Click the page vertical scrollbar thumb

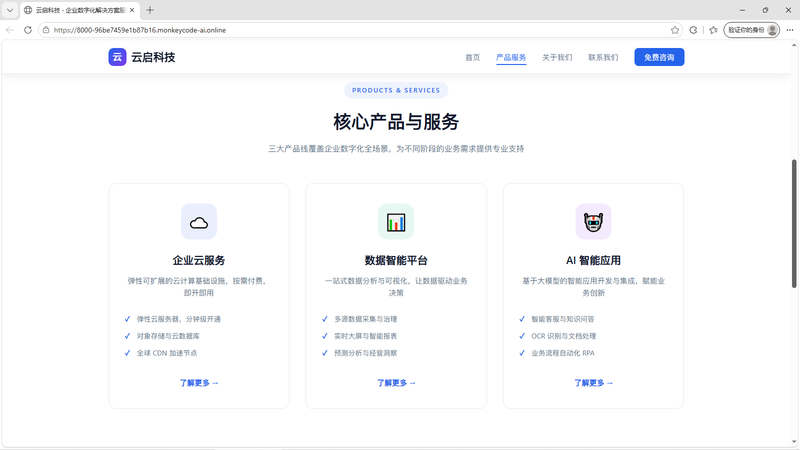(x=794, y=223)
